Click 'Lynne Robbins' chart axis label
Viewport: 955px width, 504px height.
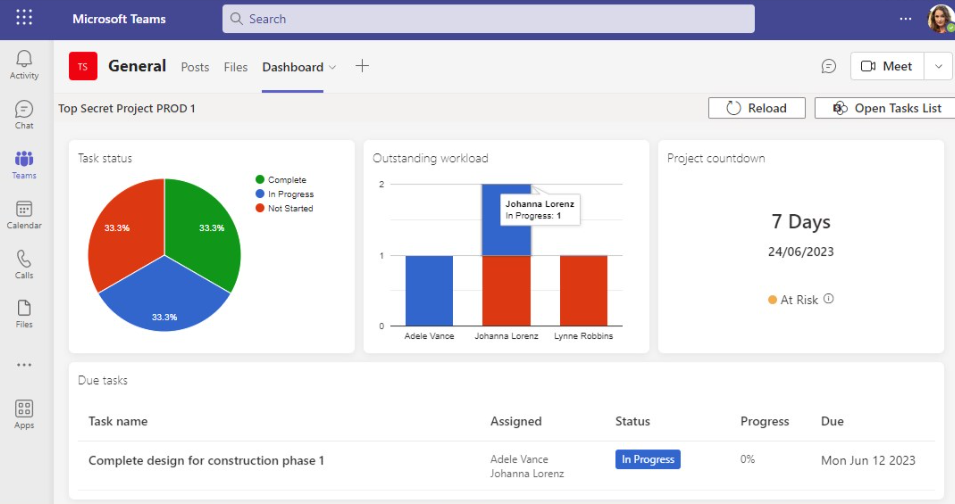583,336
